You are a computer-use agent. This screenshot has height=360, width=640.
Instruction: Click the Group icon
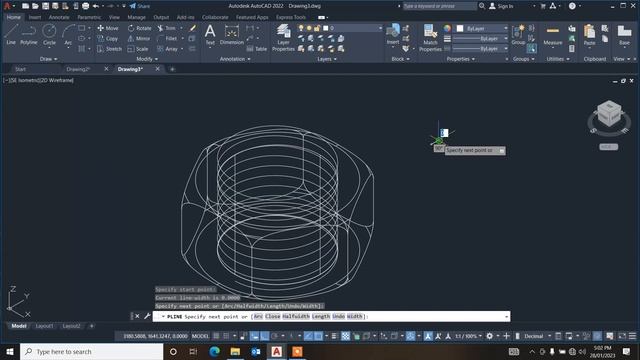point(518,35)
